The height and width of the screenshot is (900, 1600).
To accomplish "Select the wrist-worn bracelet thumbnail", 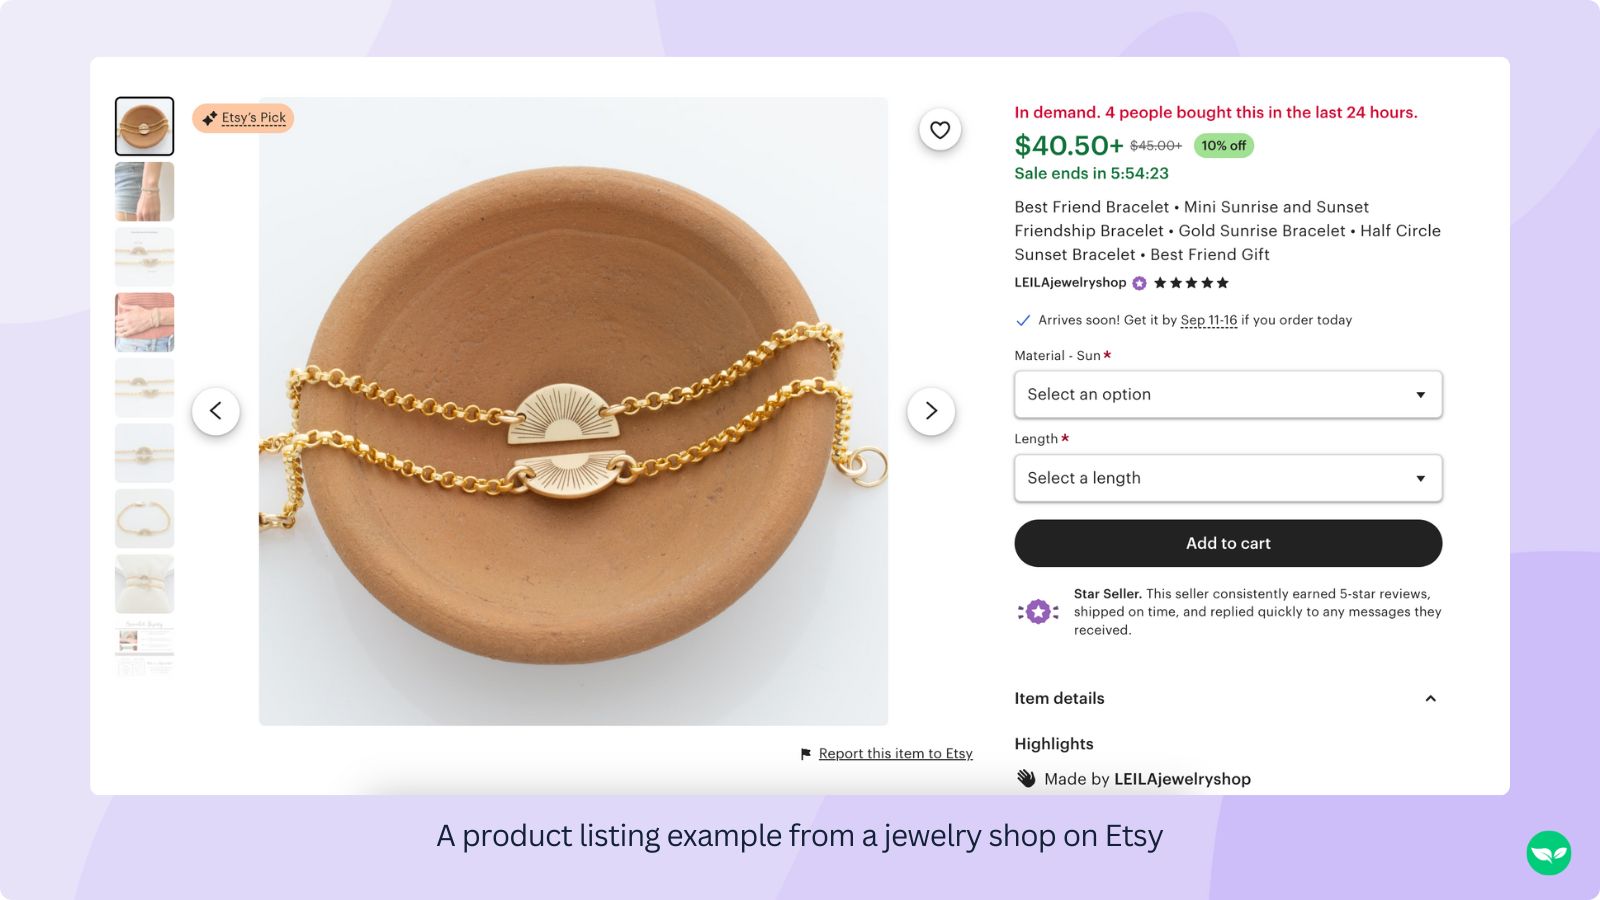I will pyautogui.click(x=144, y=190).
